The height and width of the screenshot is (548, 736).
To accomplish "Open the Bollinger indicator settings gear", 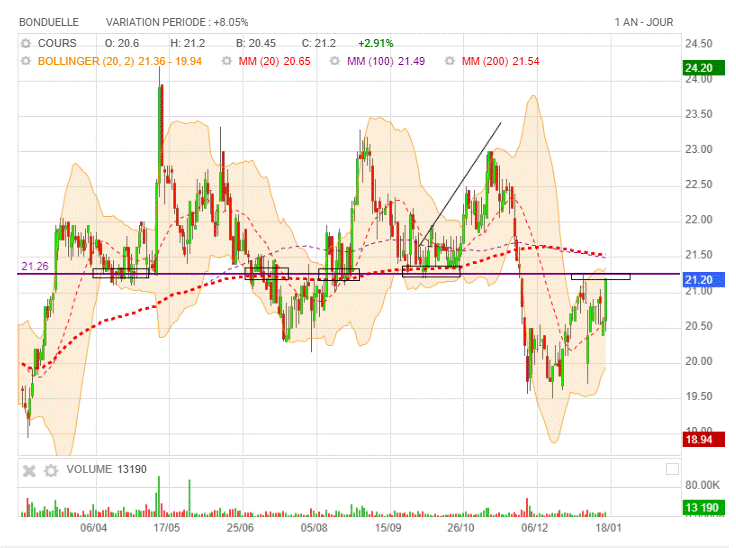I will tap(26, 61).
